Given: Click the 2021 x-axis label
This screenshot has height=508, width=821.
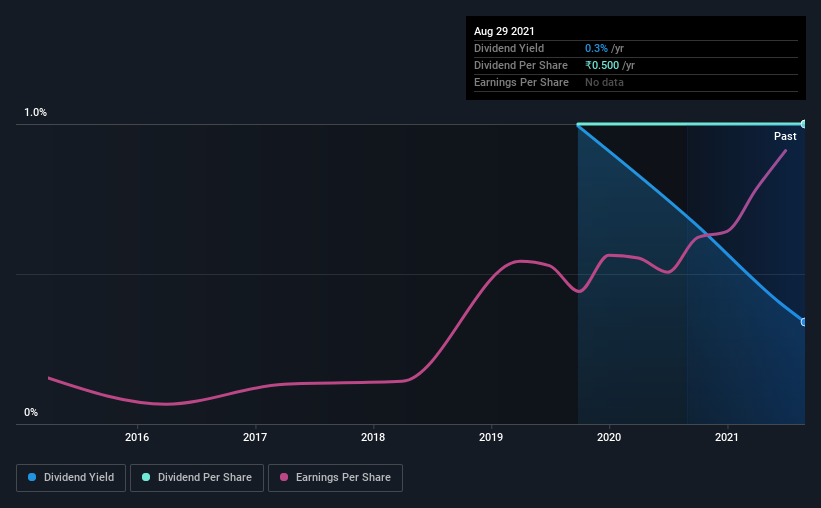Looking at the screenshot, I should click(x=727, y=437).
